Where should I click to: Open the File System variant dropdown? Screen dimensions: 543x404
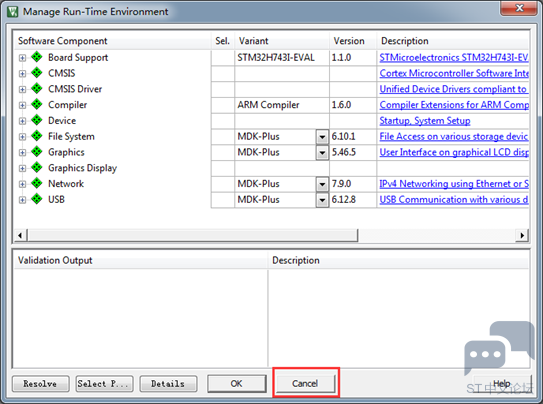(322, 137)
